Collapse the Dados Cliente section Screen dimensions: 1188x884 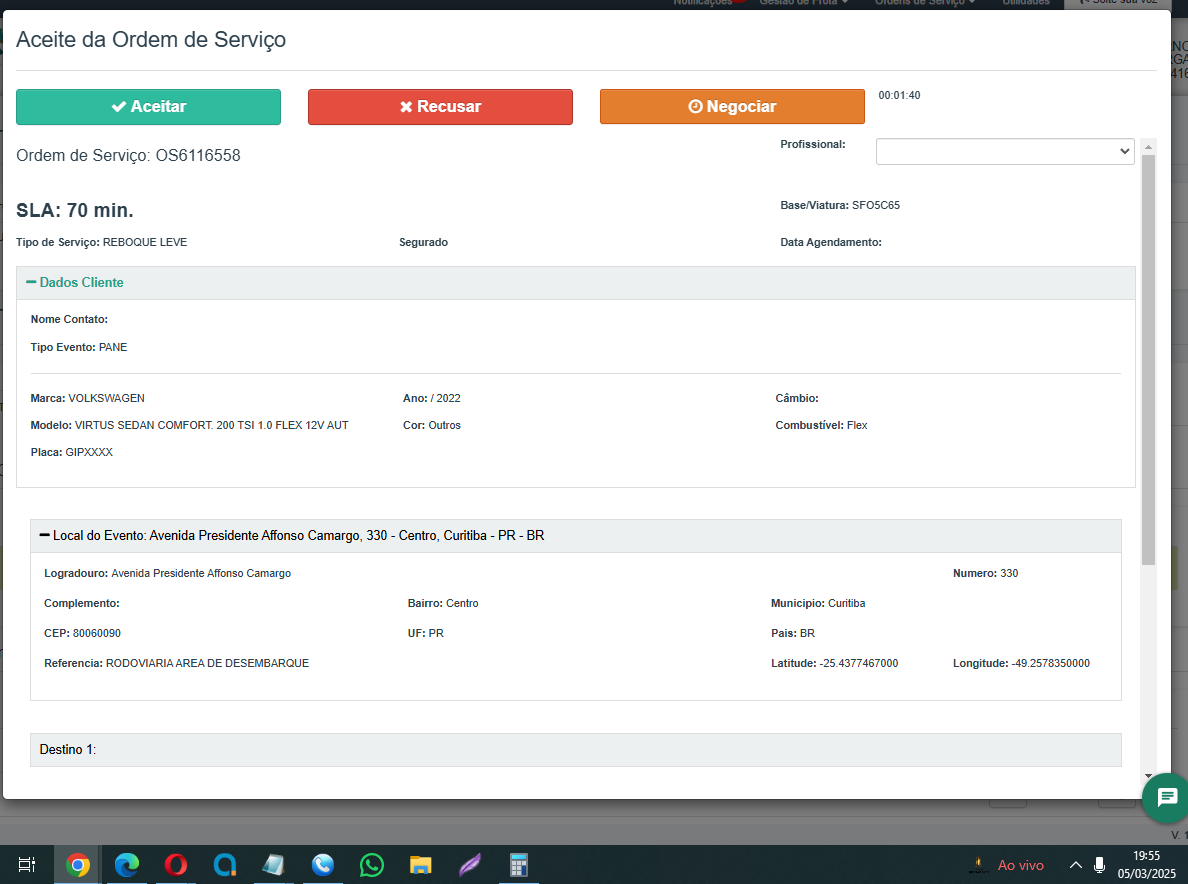75,283
